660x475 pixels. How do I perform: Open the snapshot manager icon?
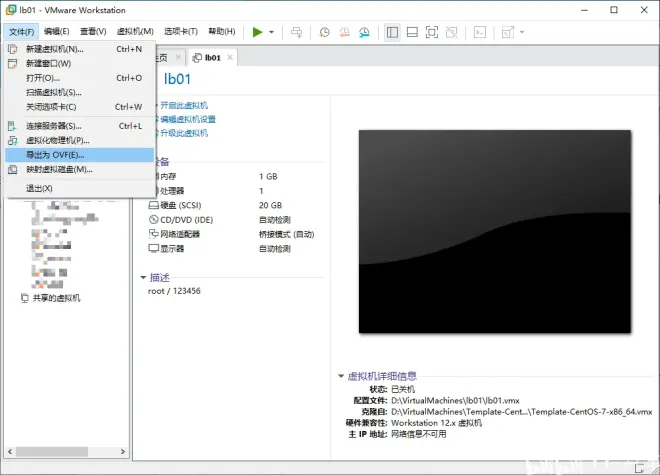coord(365,32)
